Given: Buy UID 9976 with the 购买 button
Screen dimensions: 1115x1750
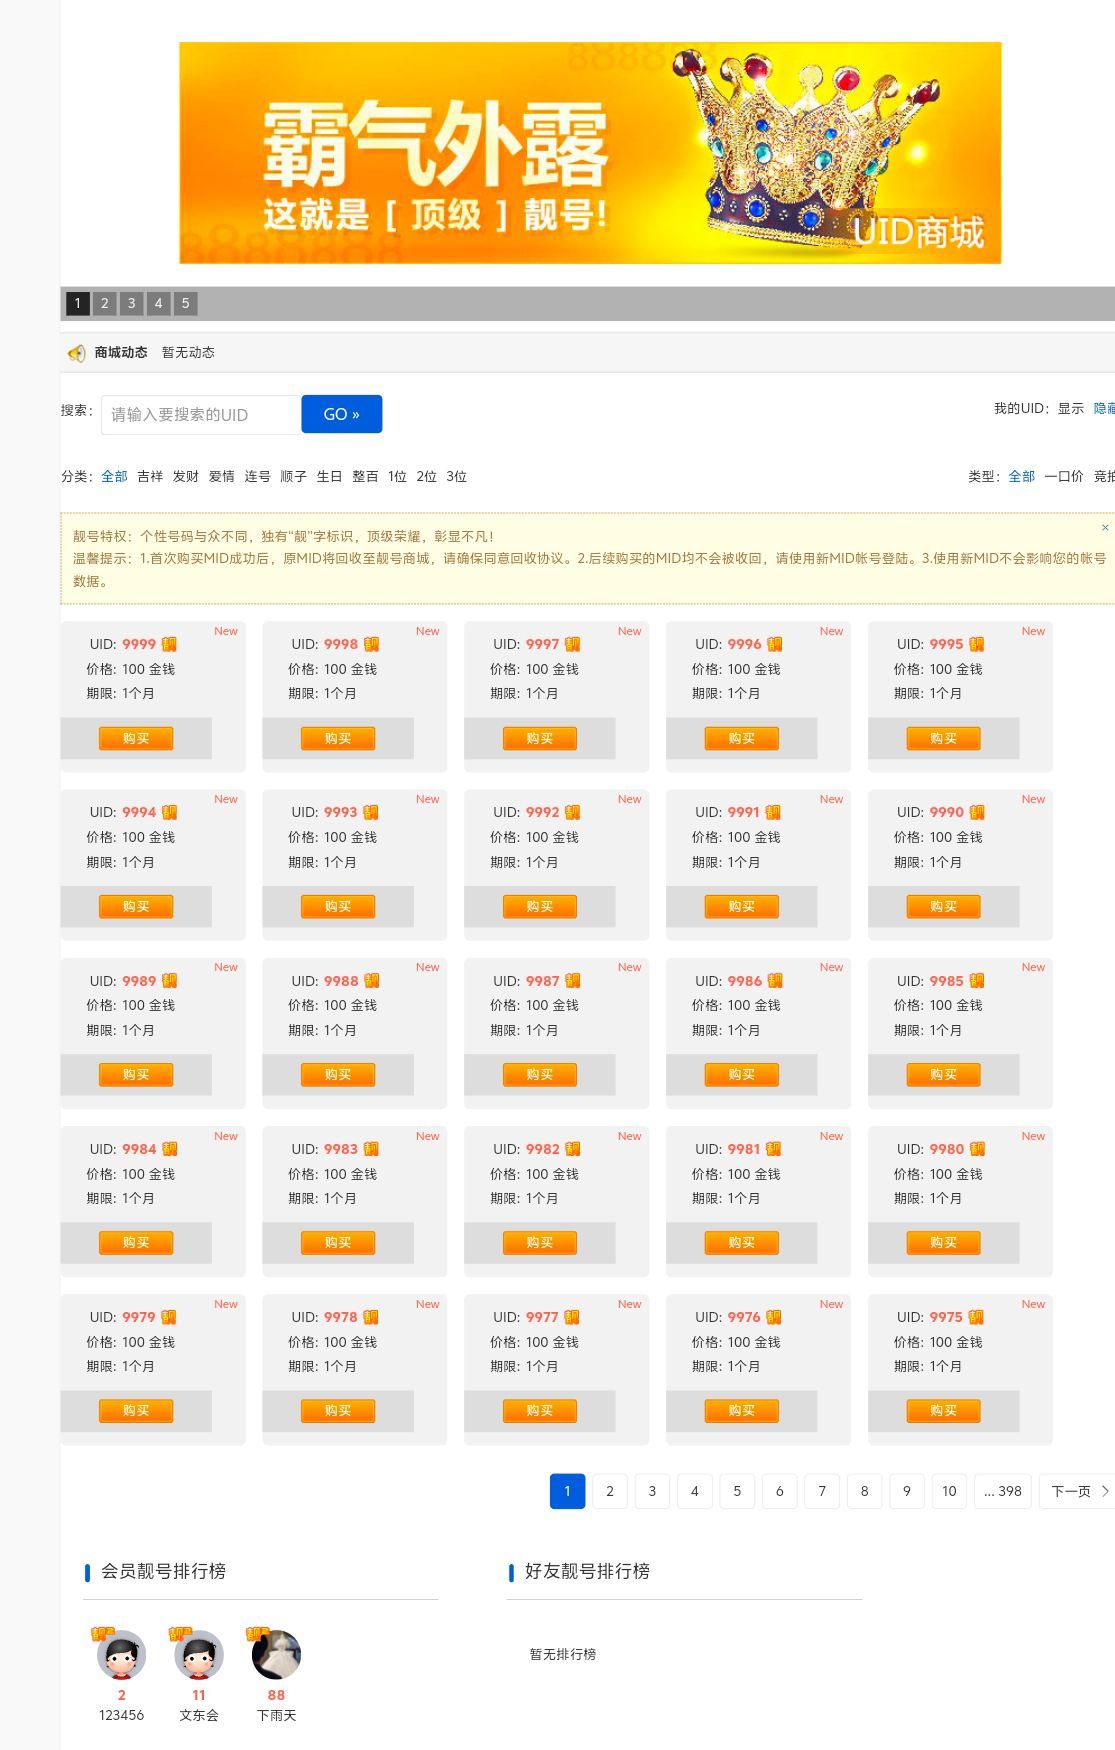Looking at the screenshot, I should coord(742,1410).
